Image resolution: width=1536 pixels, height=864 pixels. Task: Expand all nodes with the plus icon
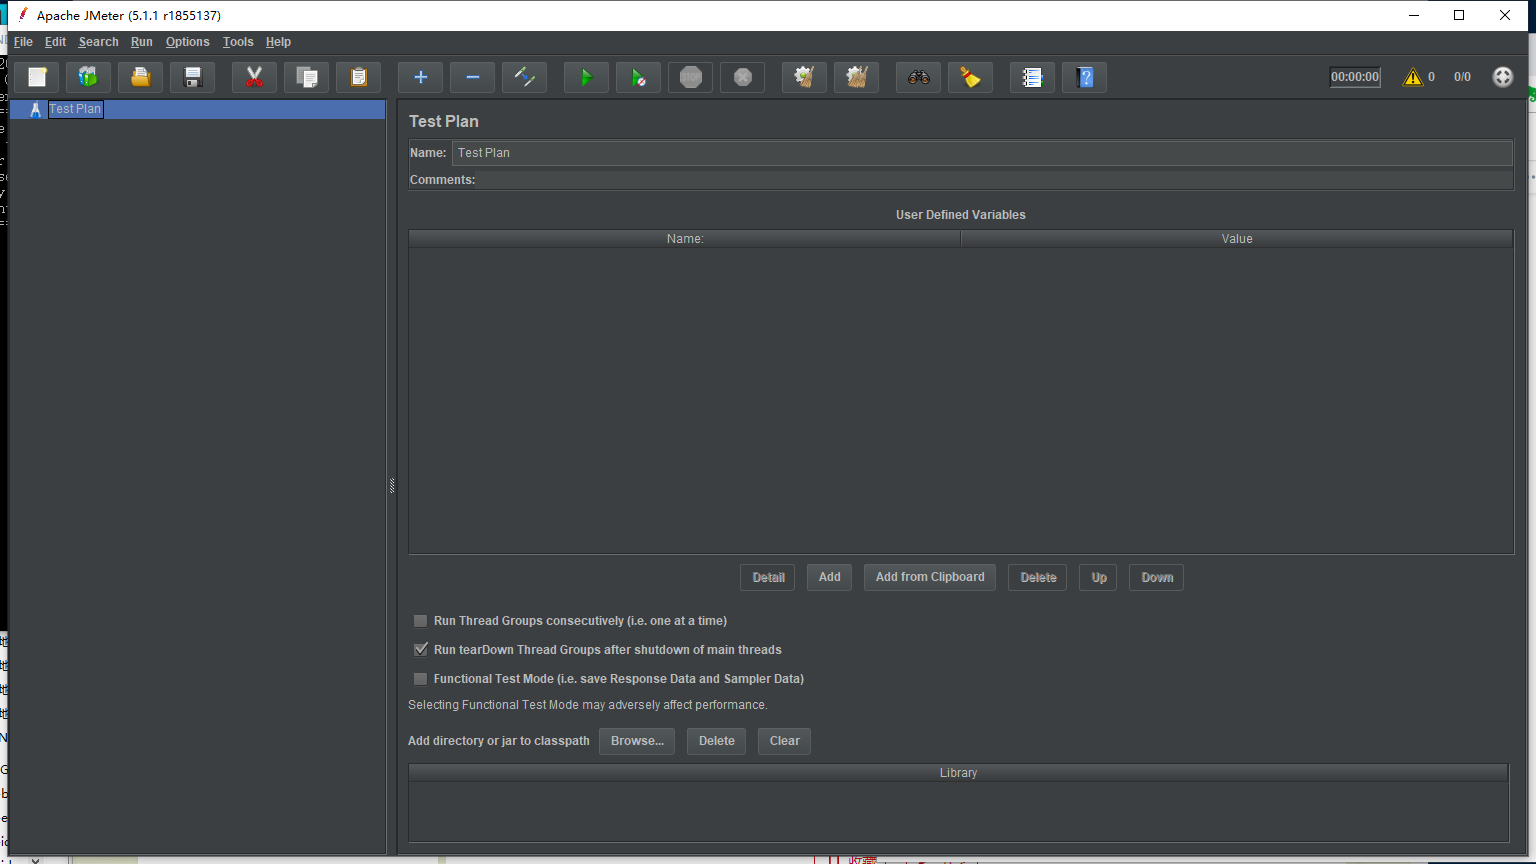coord(421,77)
